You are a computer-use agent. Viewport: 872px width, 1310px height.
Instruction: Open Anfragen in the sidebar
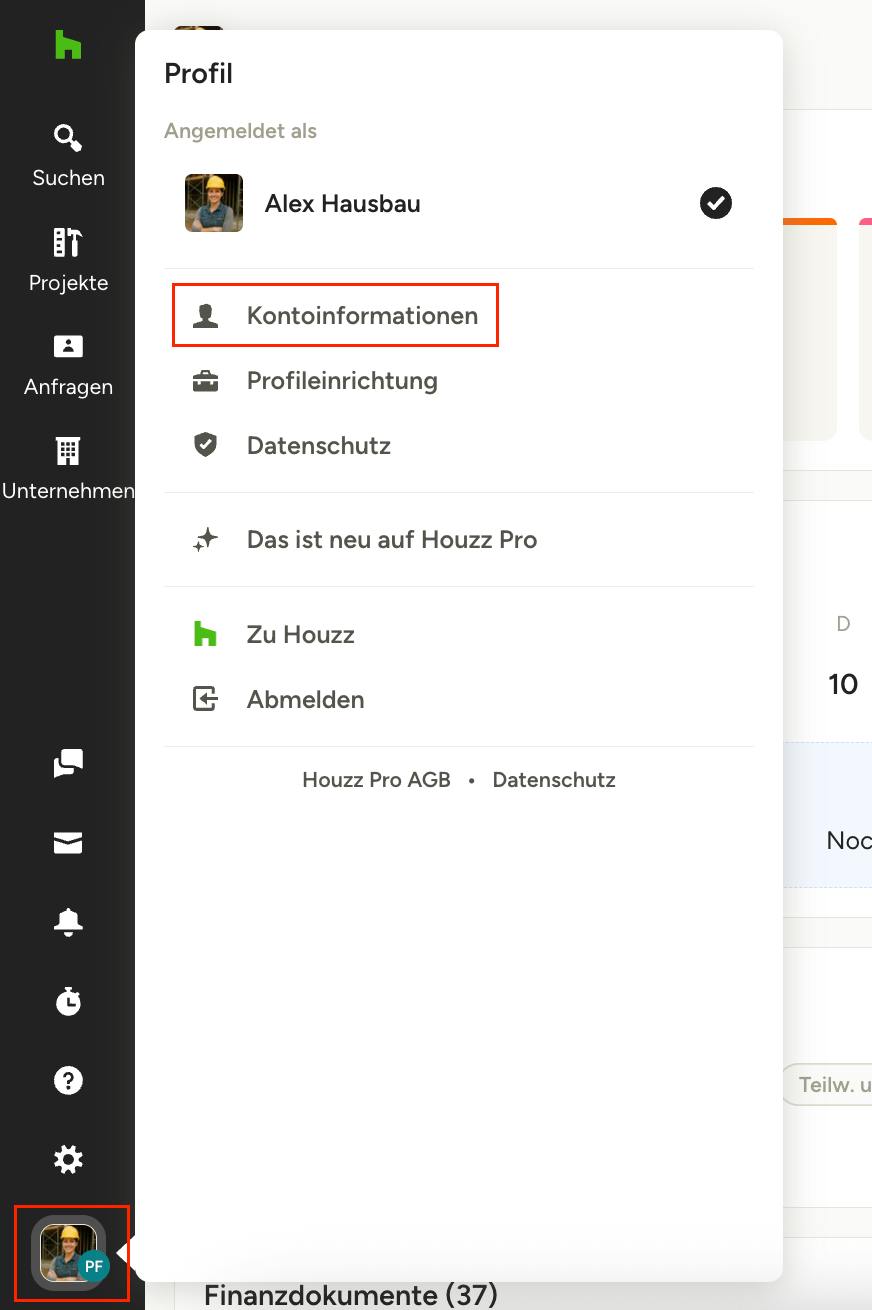pyautogui.click(x=68, y=365)
